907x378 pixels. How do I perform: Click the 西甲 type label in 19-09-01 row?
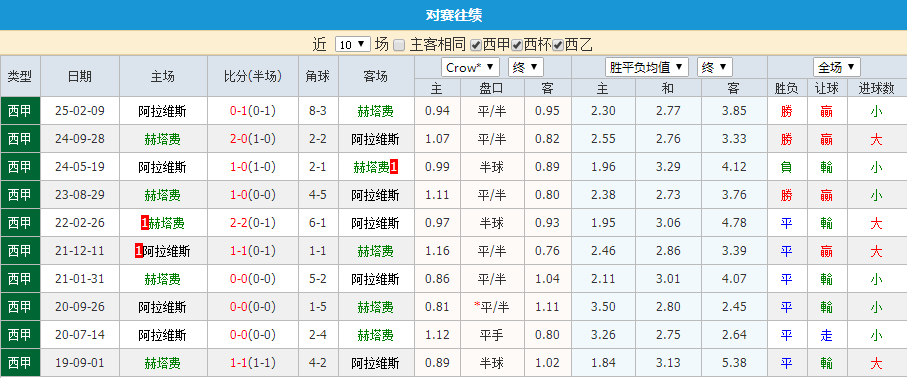[x=20, y=363]
